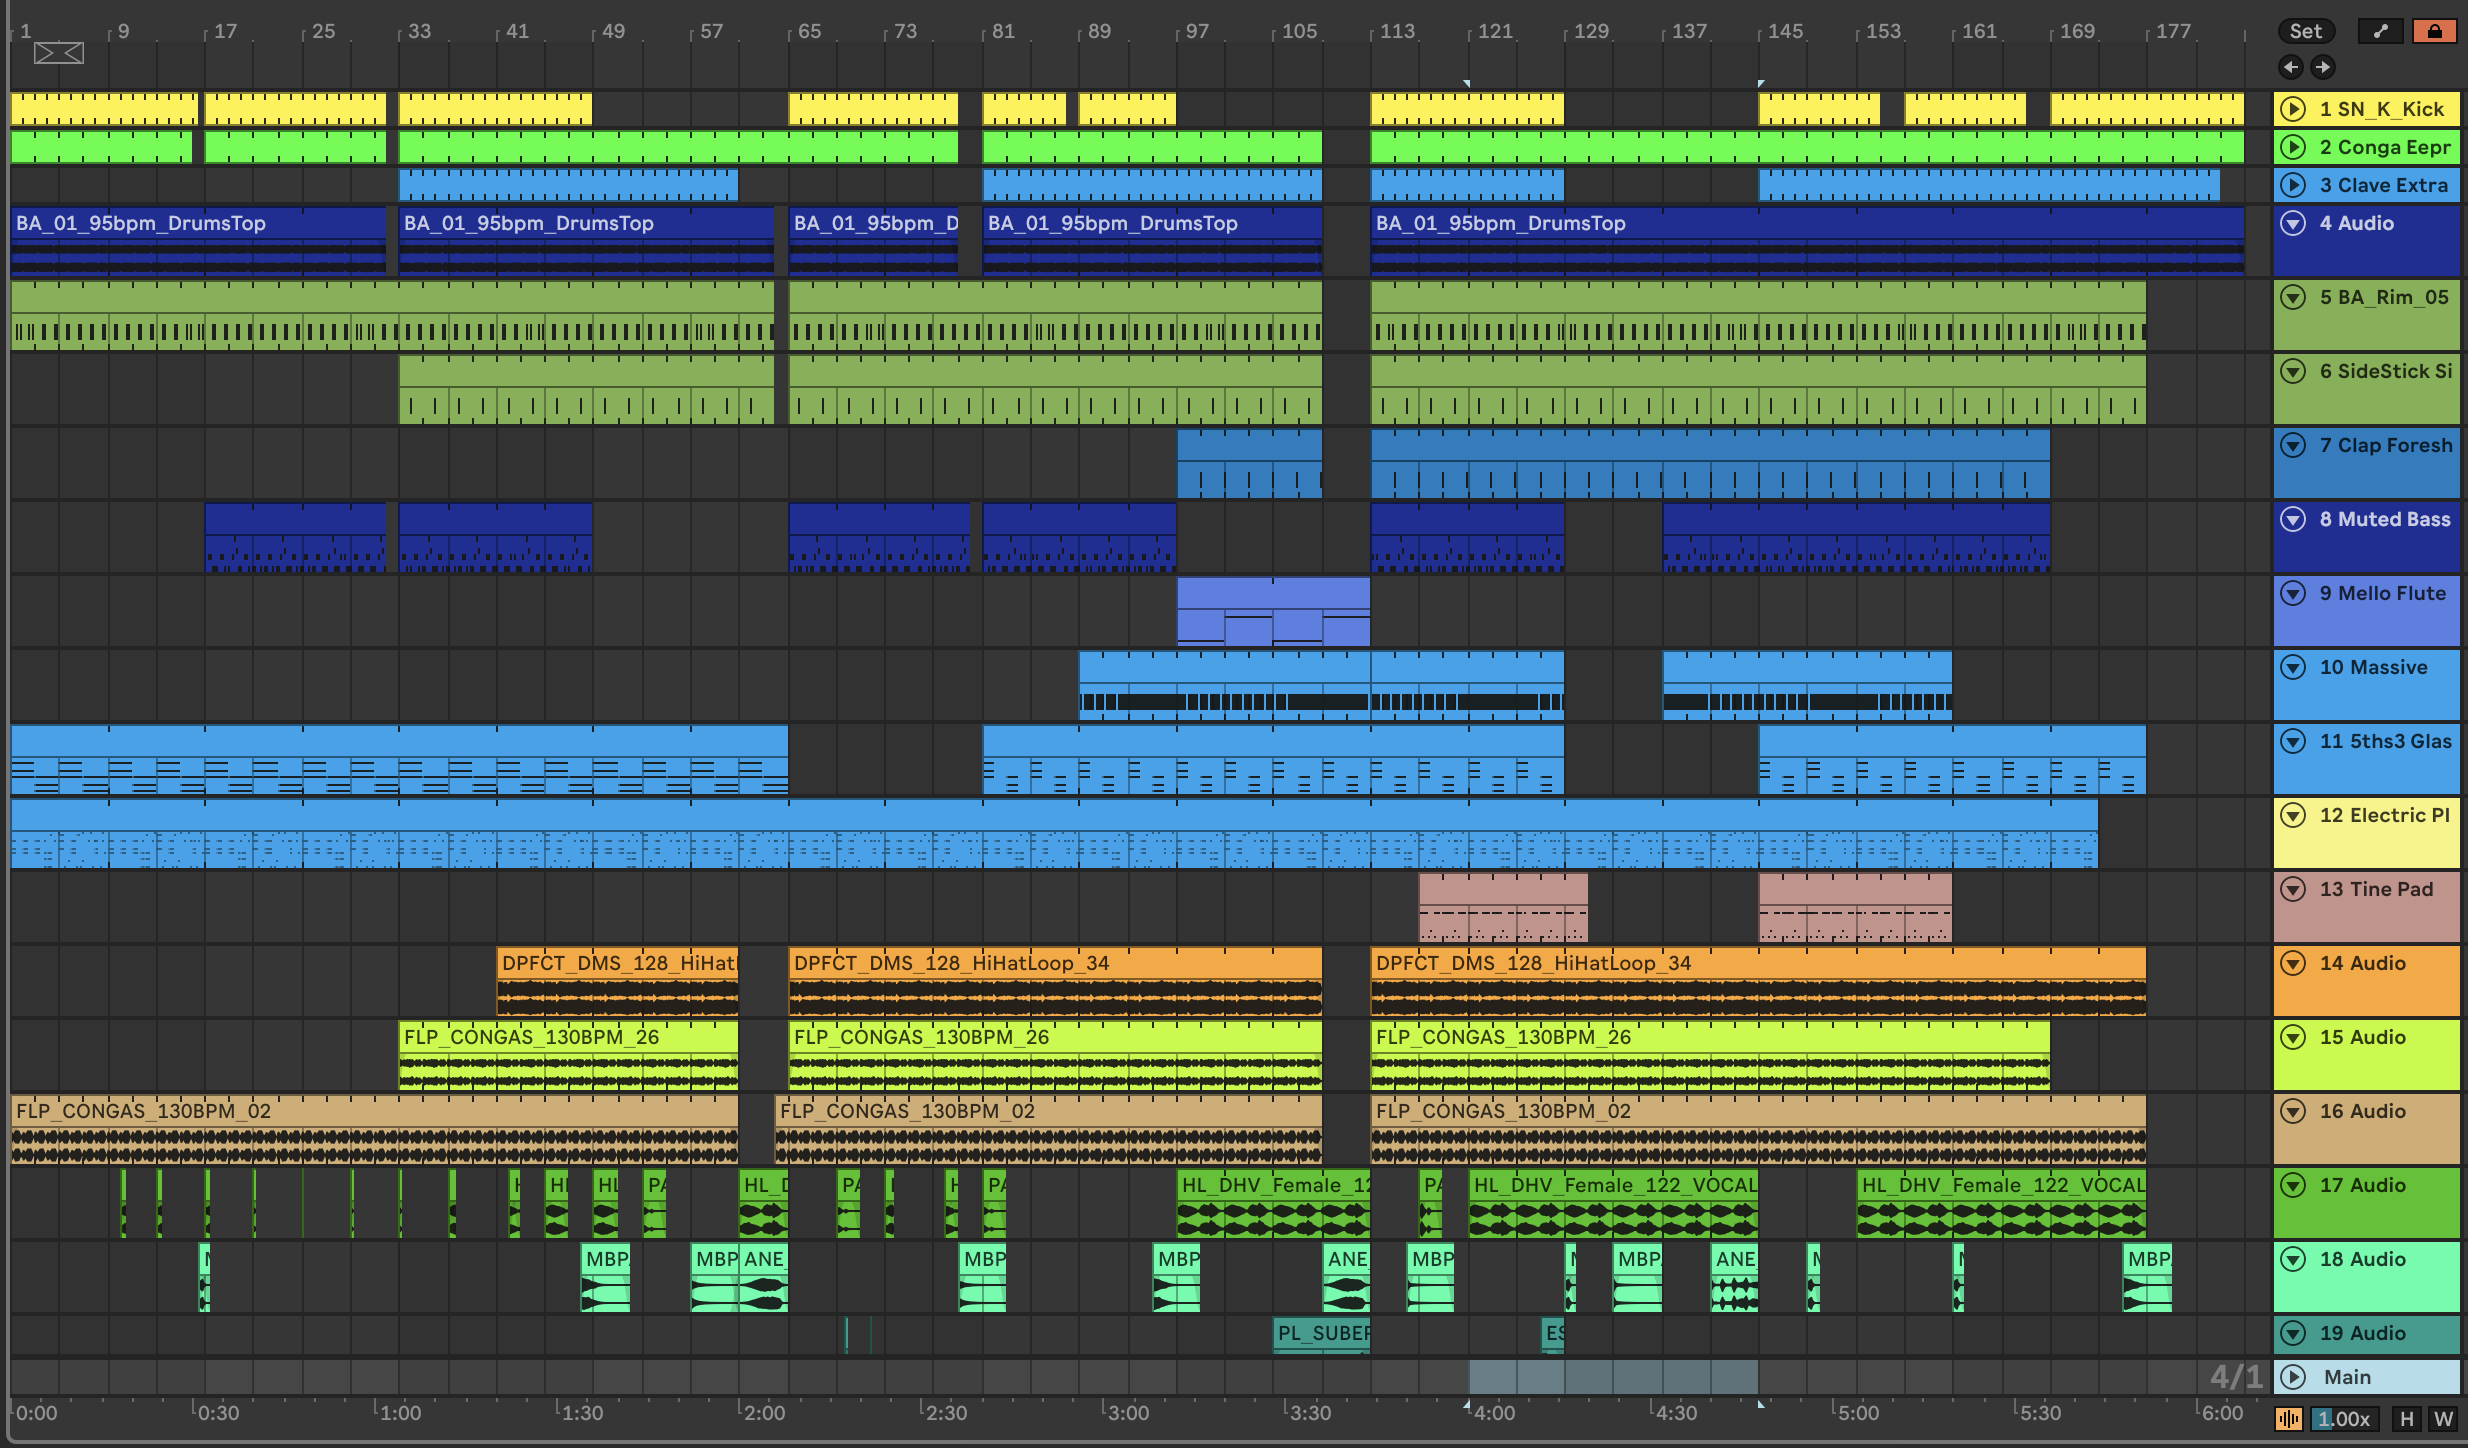Click the Set locator button

(x=2305, y=31)
